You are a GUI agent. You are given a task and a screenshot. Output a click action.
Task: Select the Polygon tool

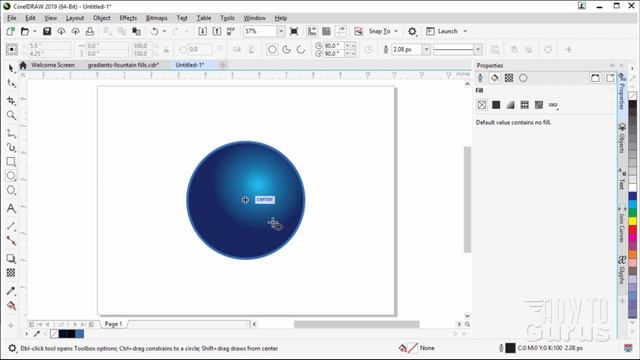click(x=11, y=190)
